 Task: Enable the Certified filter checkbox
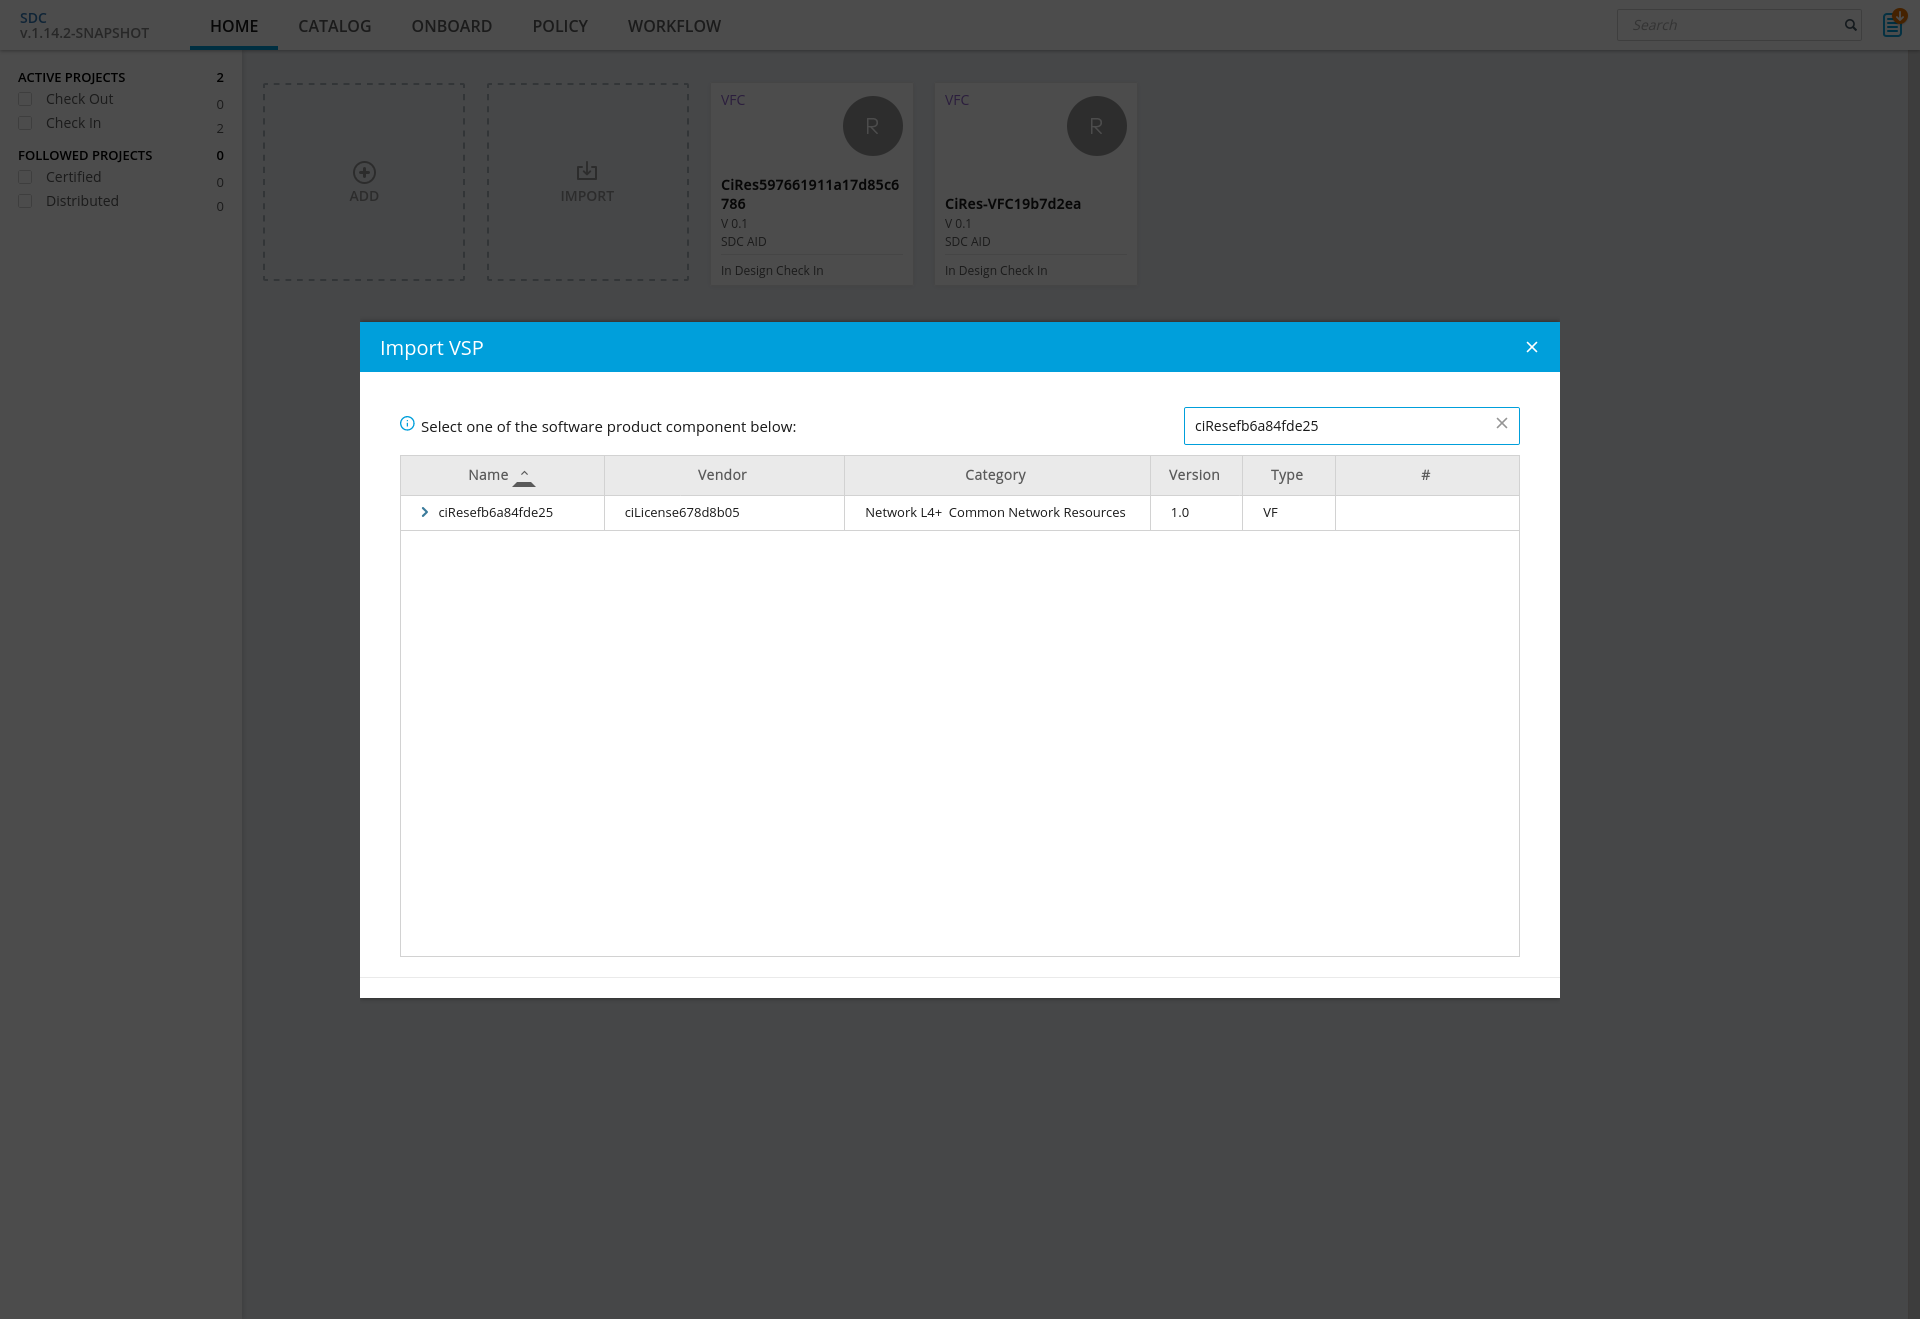[25, 177]
